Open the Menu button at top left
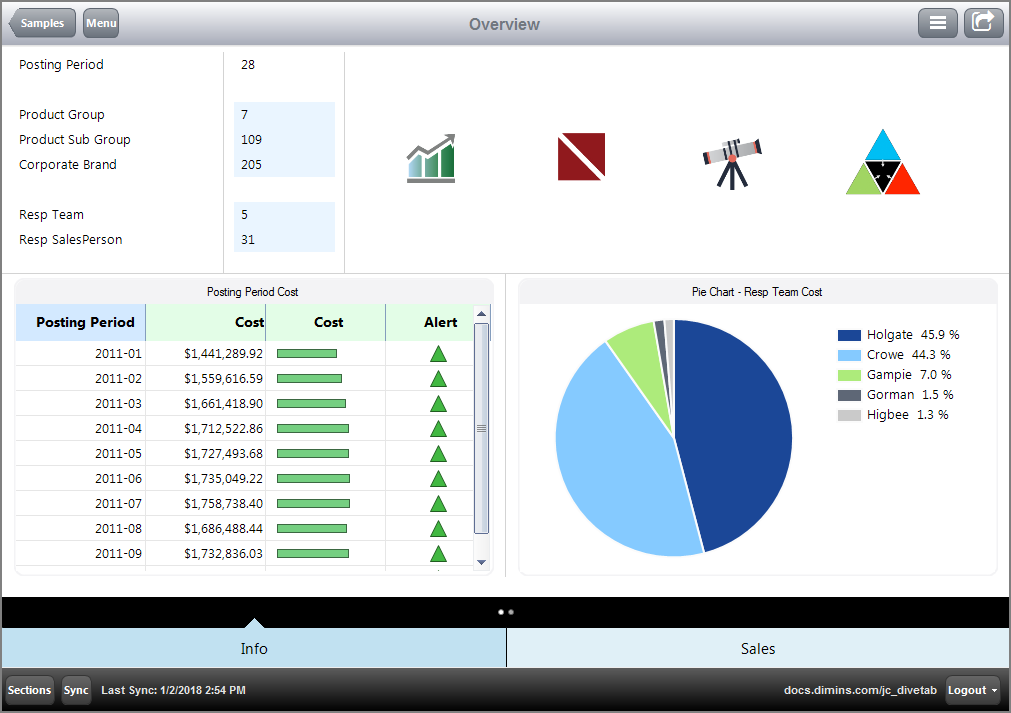The image size is (1011, 713). pos(100,22)
